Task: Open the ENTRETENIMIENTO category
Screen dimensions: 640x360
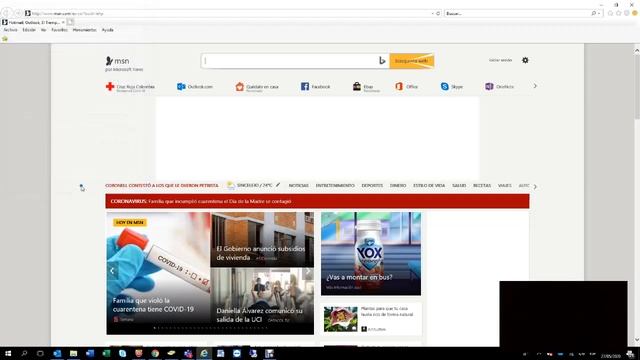Action: pyautogui.click(x=335, y=185)
